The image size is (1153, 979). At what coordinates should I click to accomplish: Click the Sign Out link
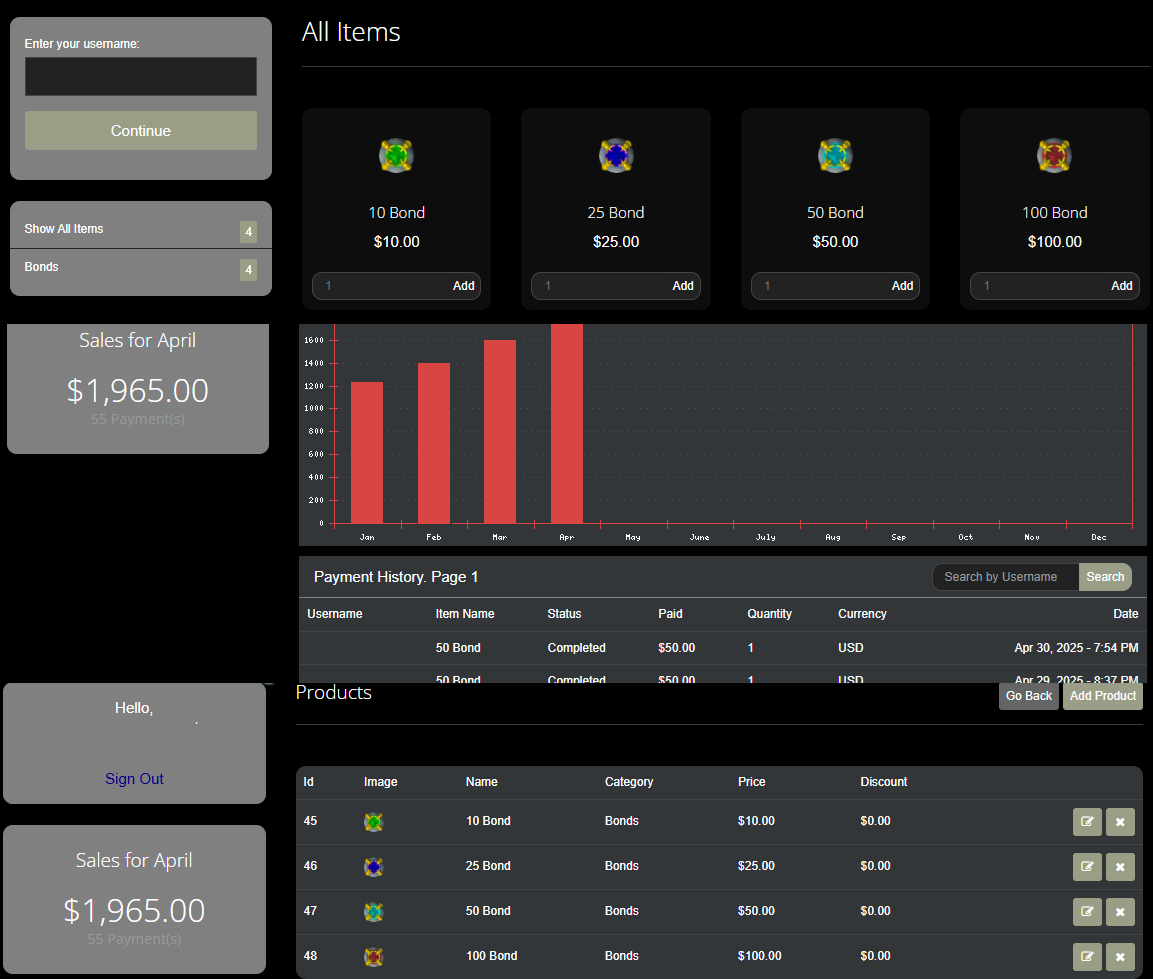pyautogui.click(x=134, y=778)
